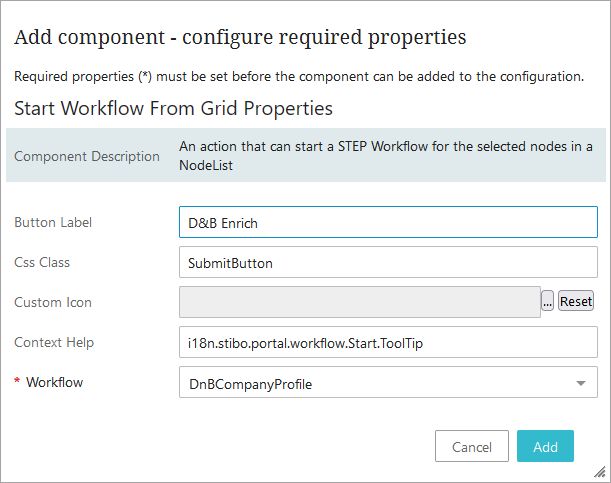The height and width of the screenshot is (483, 611).
Task: Expand the Workflow dropdown arrow
Action: [x=581, y=382]
